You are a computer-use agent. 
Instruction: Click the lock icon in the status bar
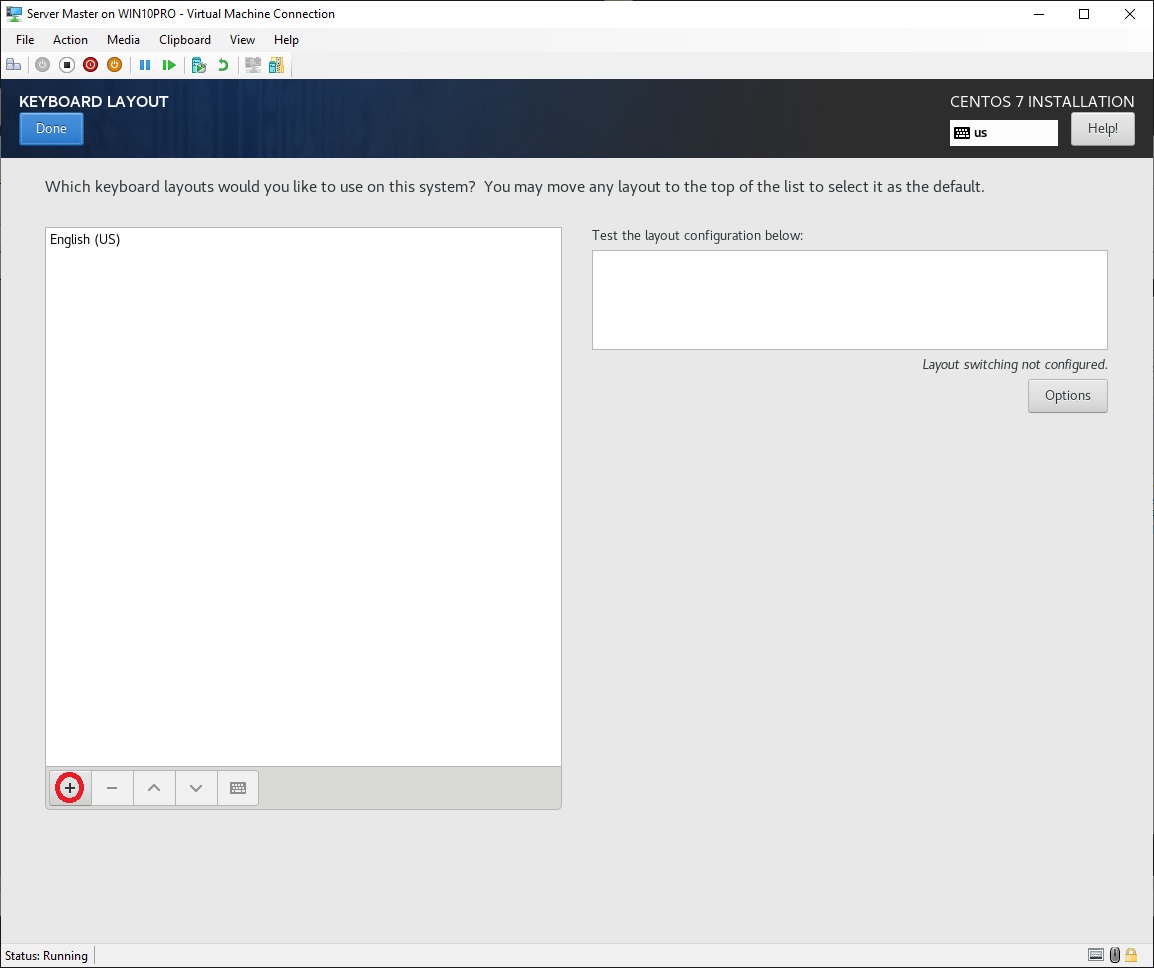(x=1131, y=955)
